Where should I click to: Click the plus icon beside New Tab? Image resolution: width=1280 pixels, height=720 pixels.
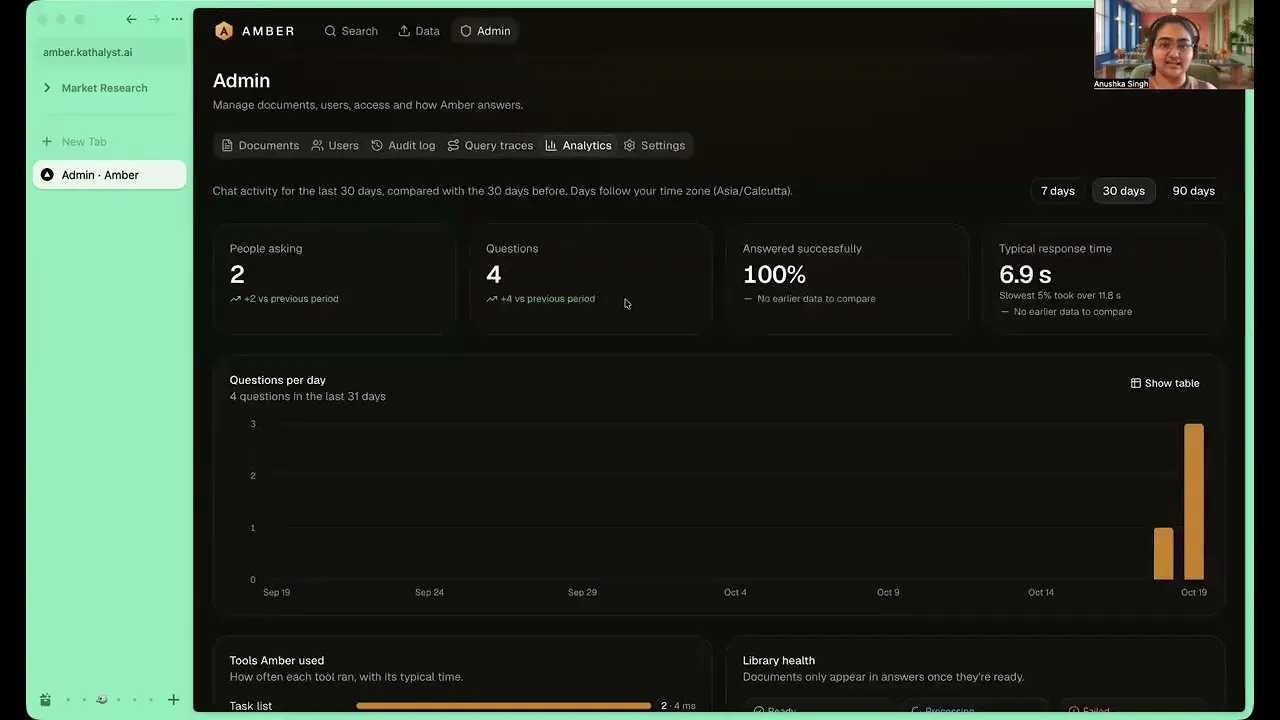point(47,142)
